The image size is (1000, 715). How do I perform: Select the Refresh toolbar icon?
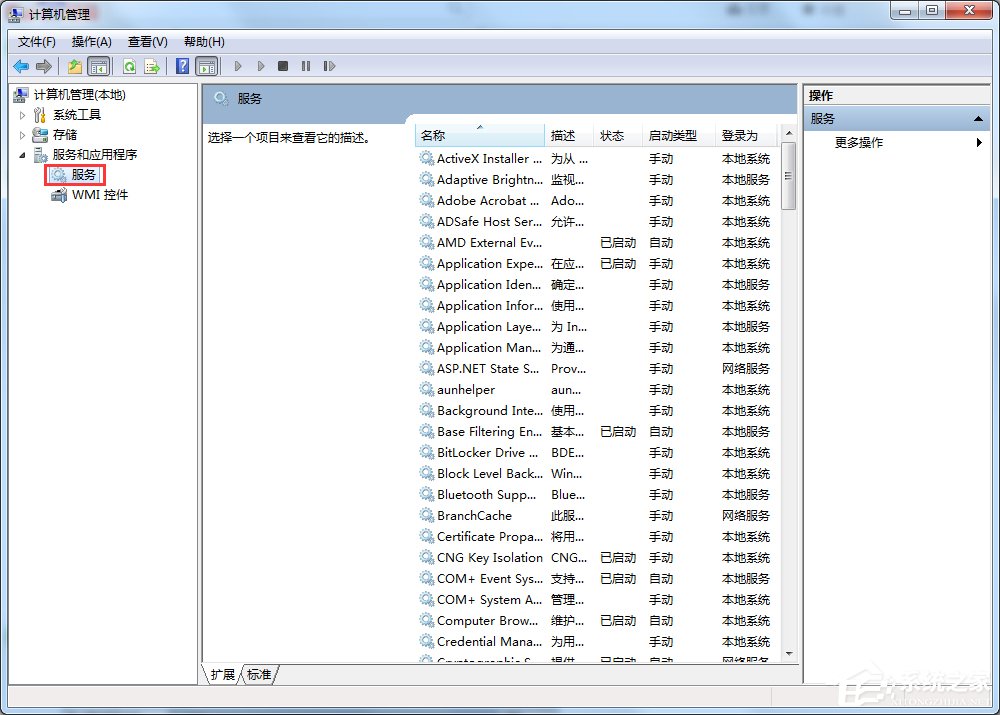tap(130, 66)
